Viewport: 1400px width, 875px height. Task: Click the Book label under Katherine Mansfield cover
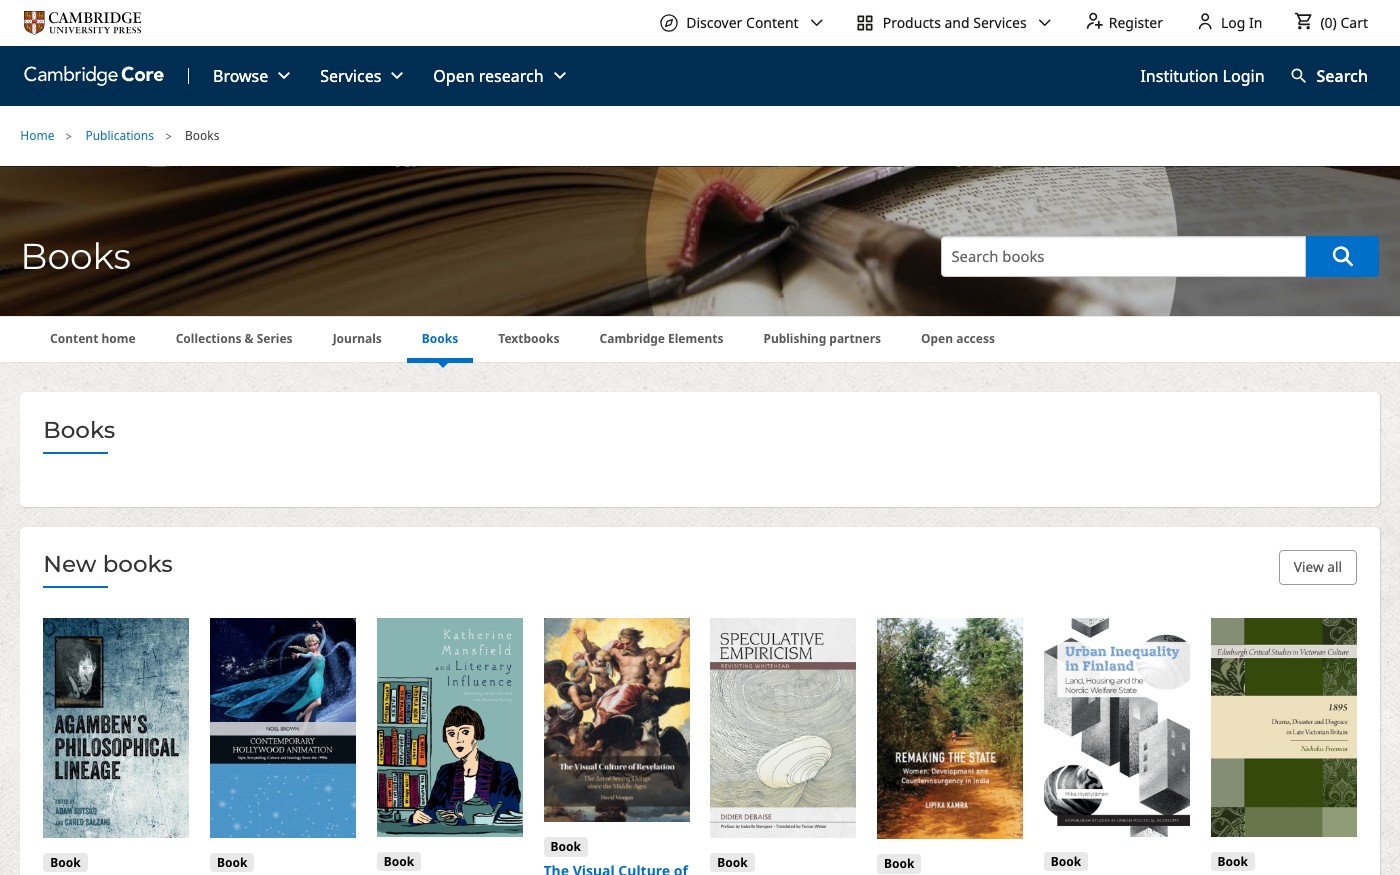click(x=399, y=862)
